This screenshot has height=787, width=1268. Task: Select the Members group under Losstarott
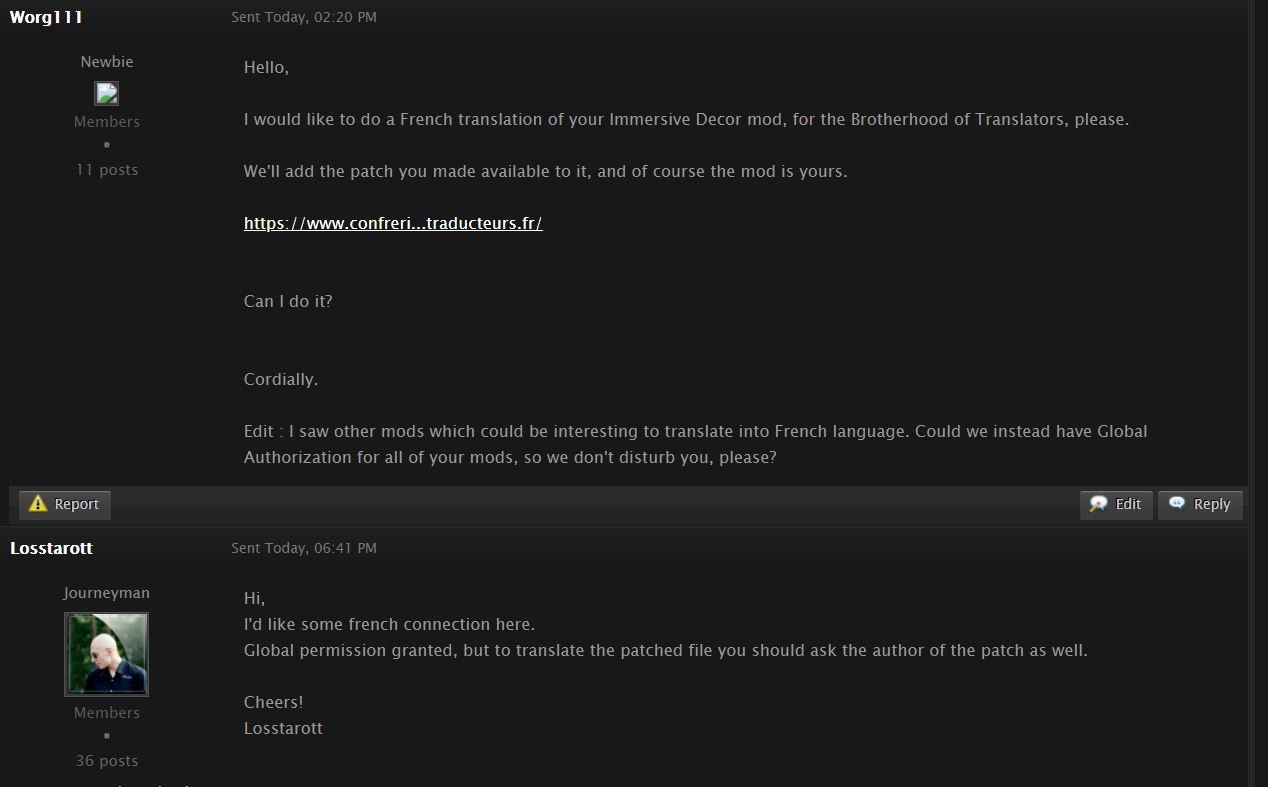click(x=107, y=713)
